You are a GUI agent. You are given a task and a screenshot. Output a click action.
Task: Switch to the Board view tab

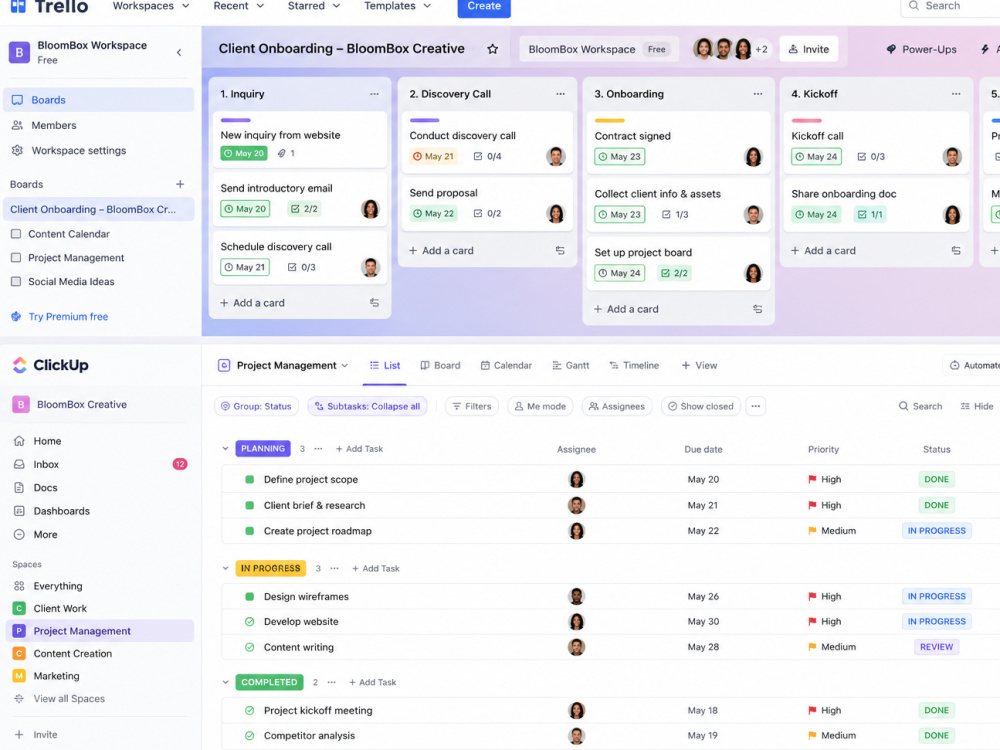[x=440, y=365]
